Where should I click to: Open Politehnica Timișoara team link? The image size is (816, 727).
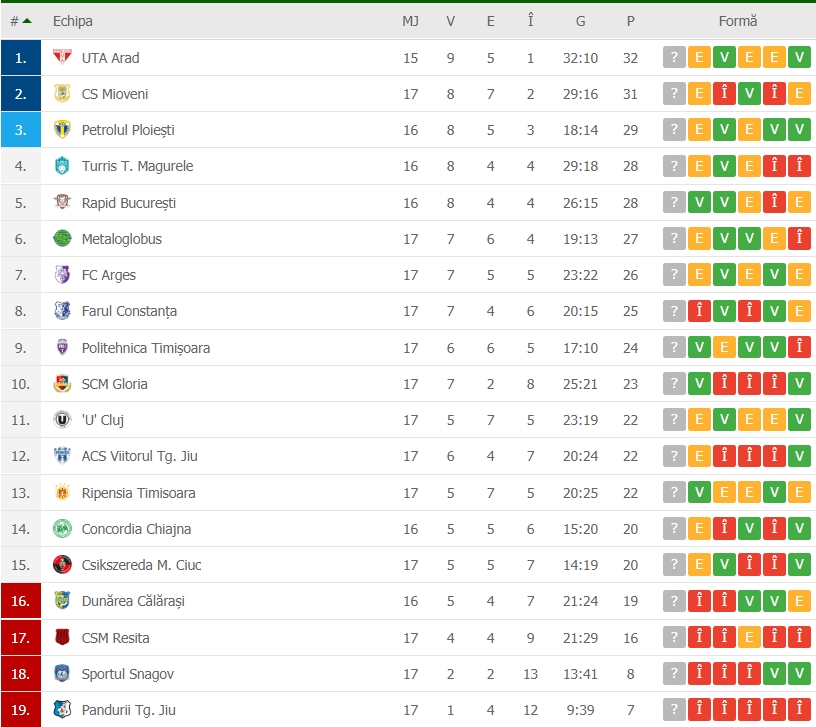[145, 348]
